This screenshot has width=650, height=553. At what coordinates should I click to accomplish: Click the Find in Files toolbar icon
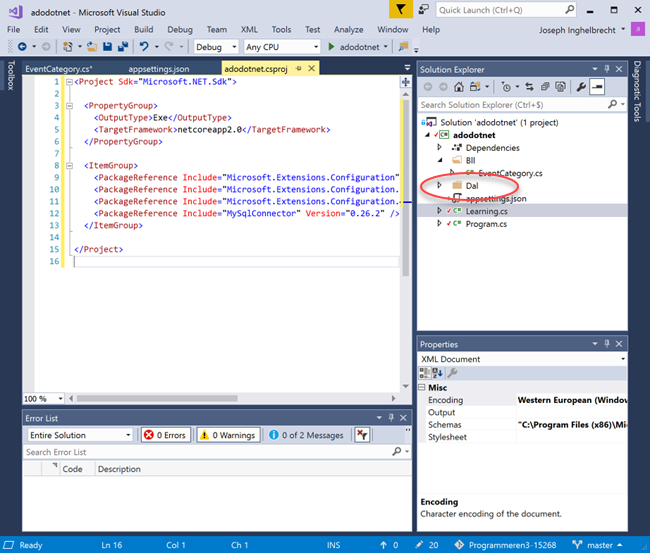(x=403, y=46)
